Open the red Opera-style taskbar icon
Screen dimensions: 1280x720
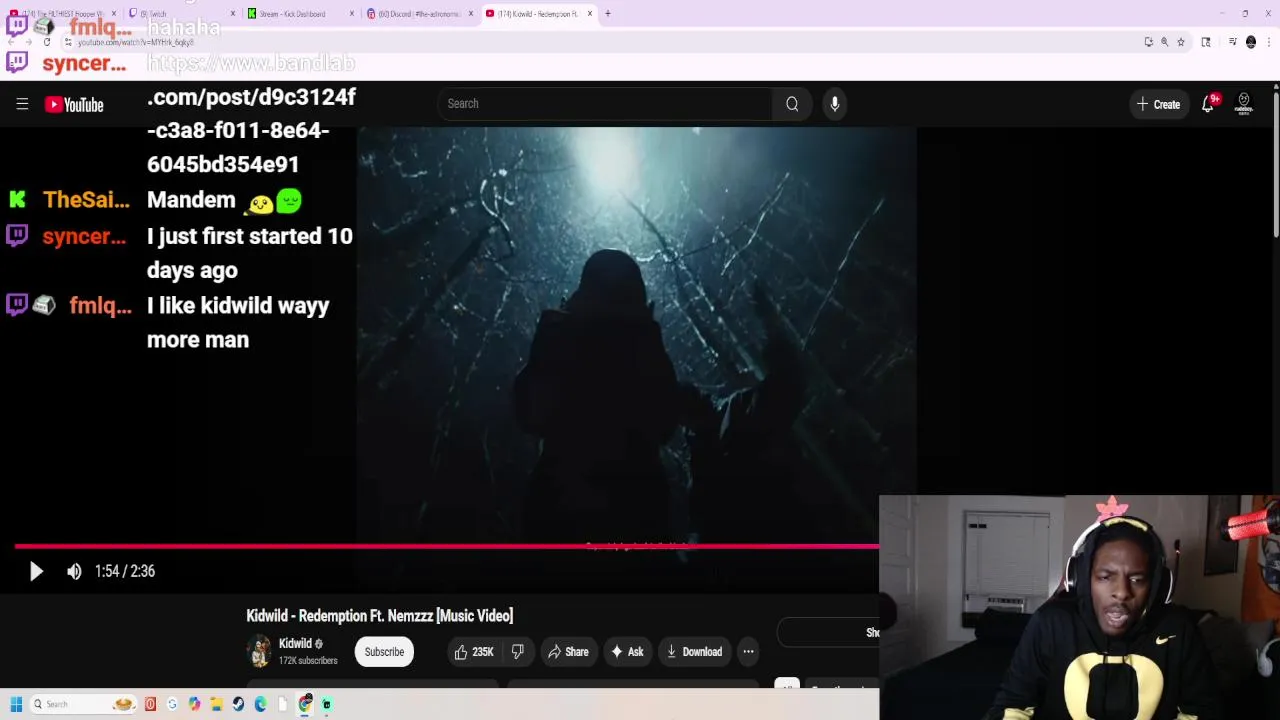150,704
